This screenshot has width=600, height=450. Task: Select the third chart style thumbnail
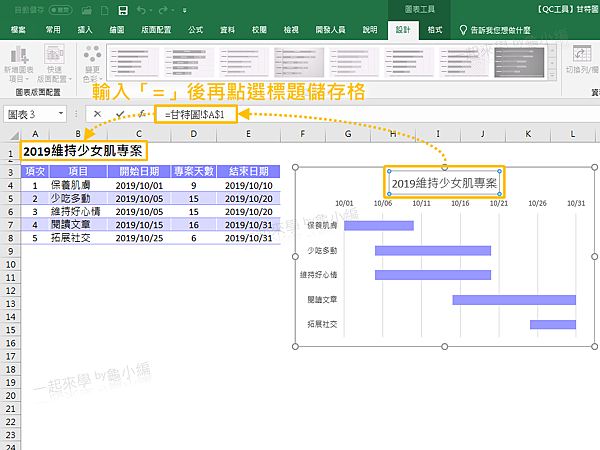244,62
